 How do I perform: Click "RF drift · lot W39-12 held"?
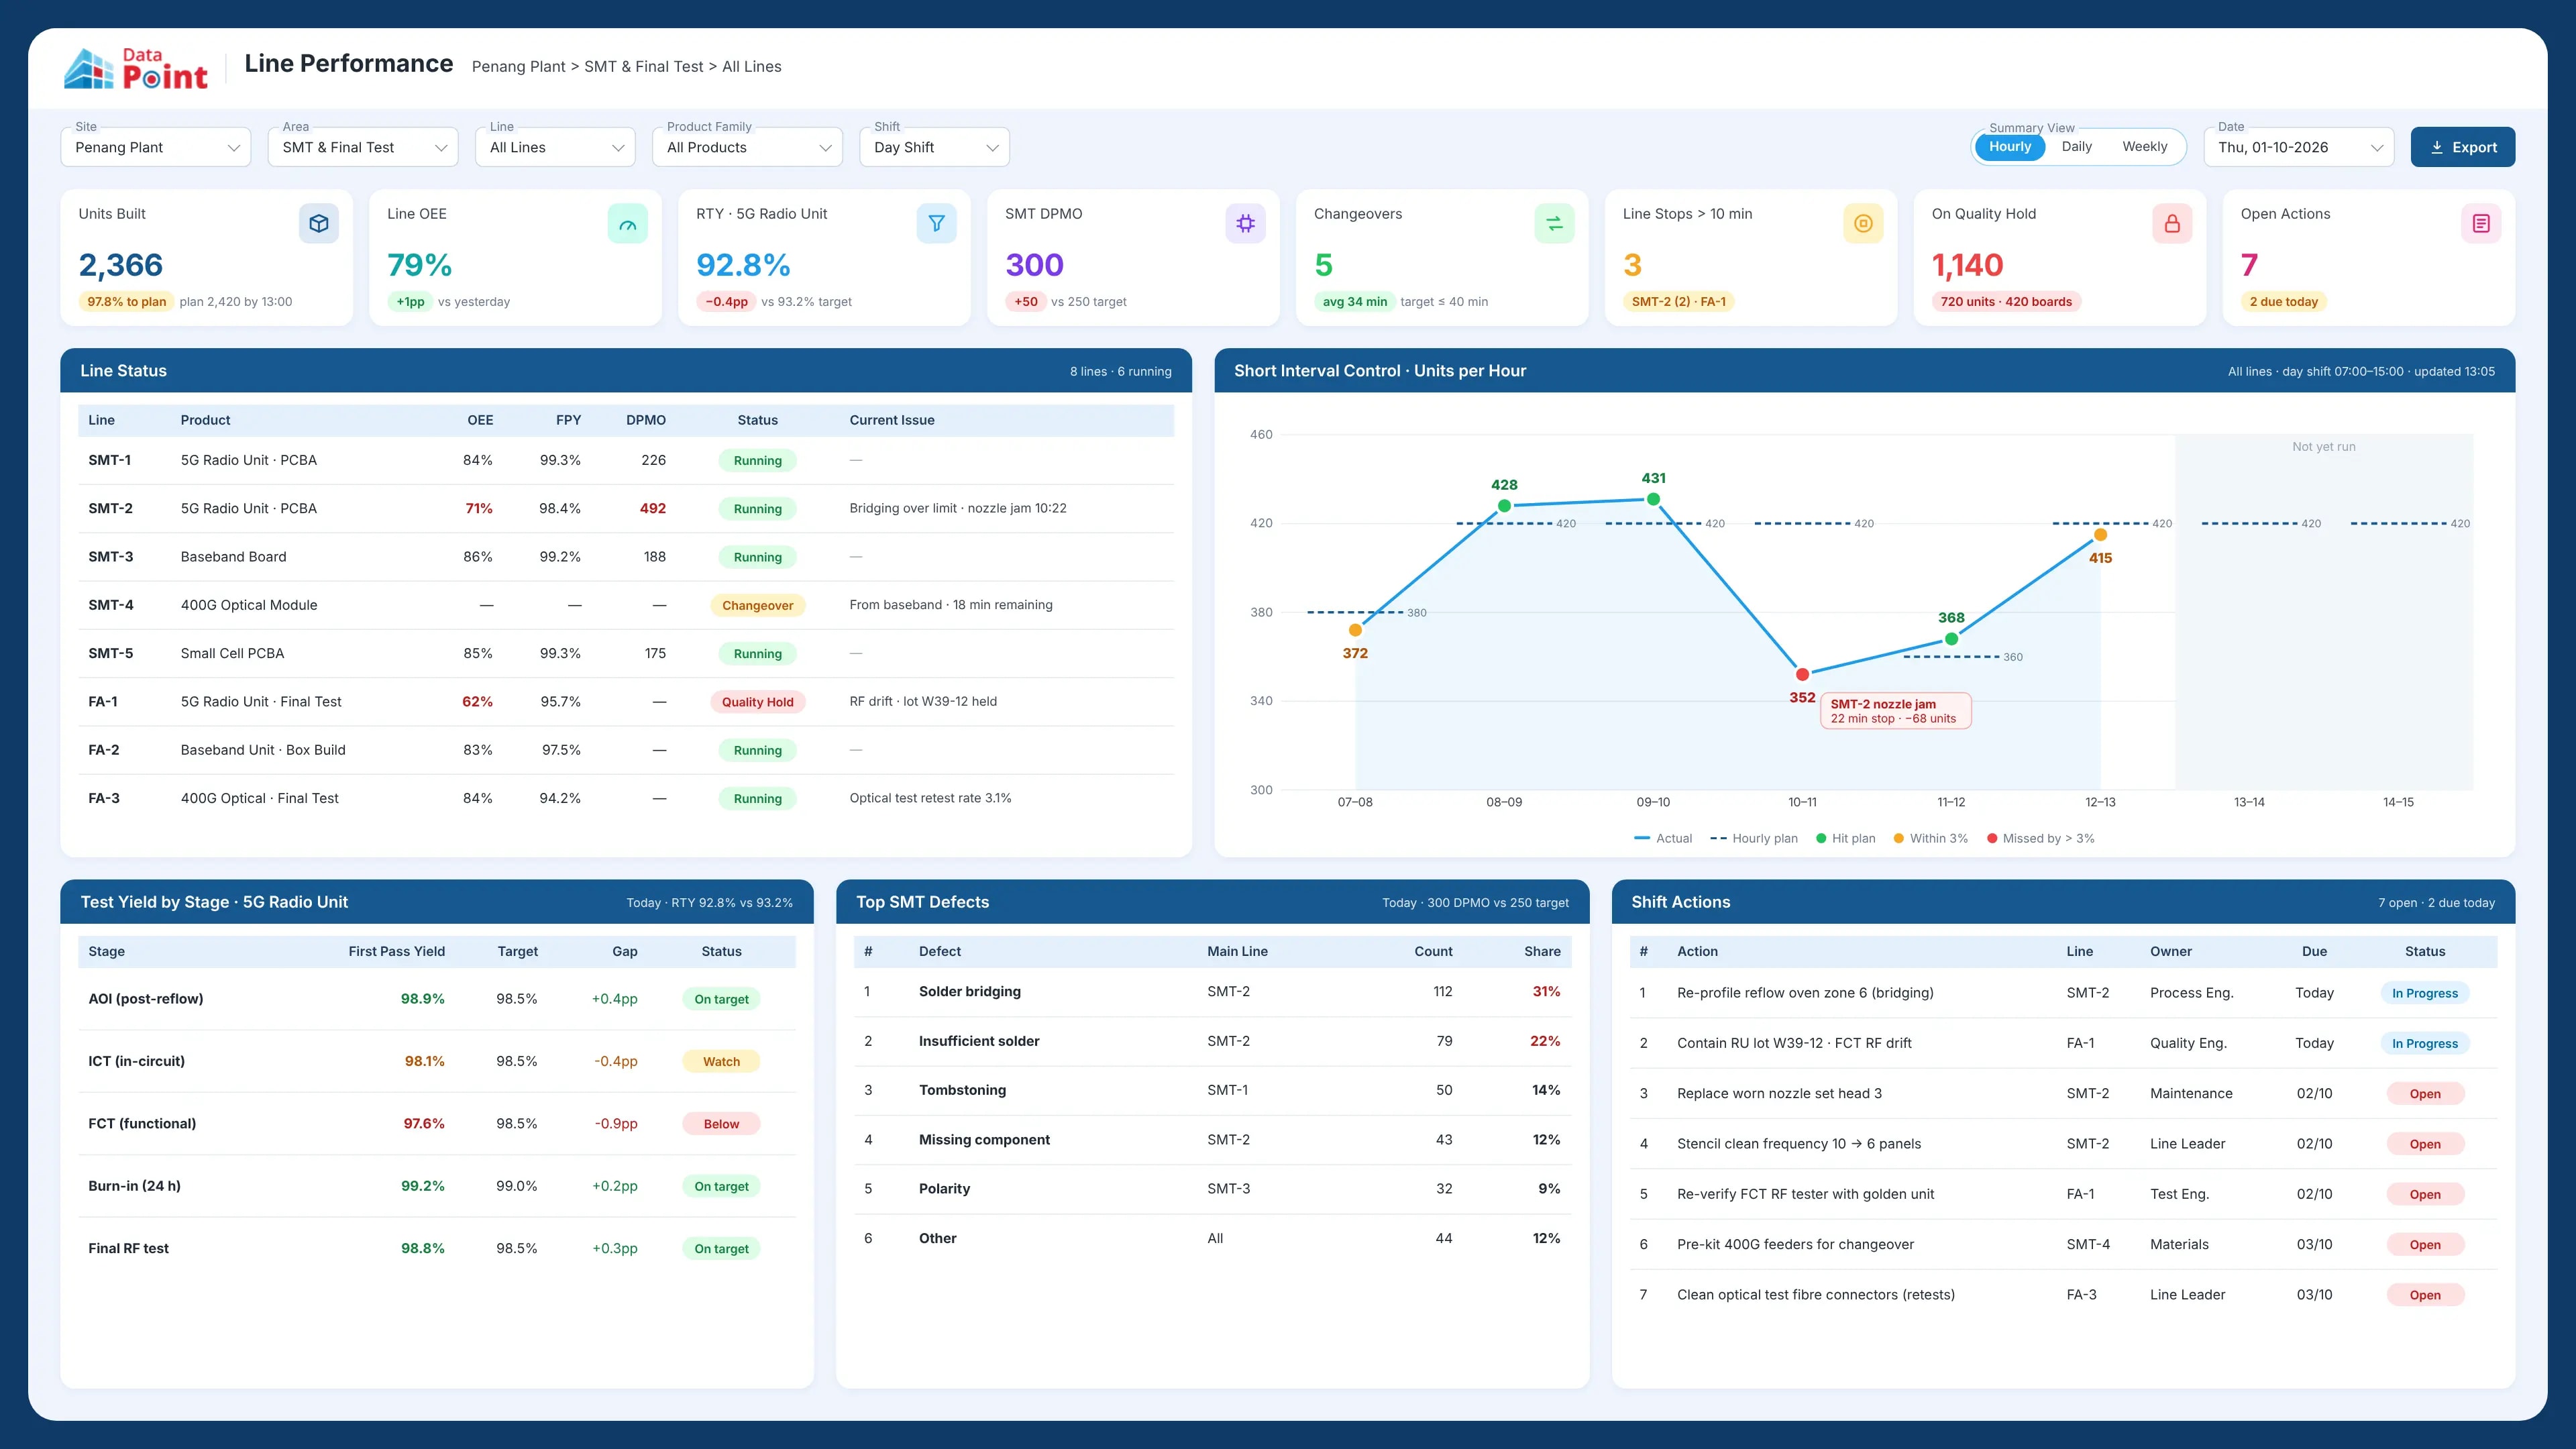coord(923,701)
